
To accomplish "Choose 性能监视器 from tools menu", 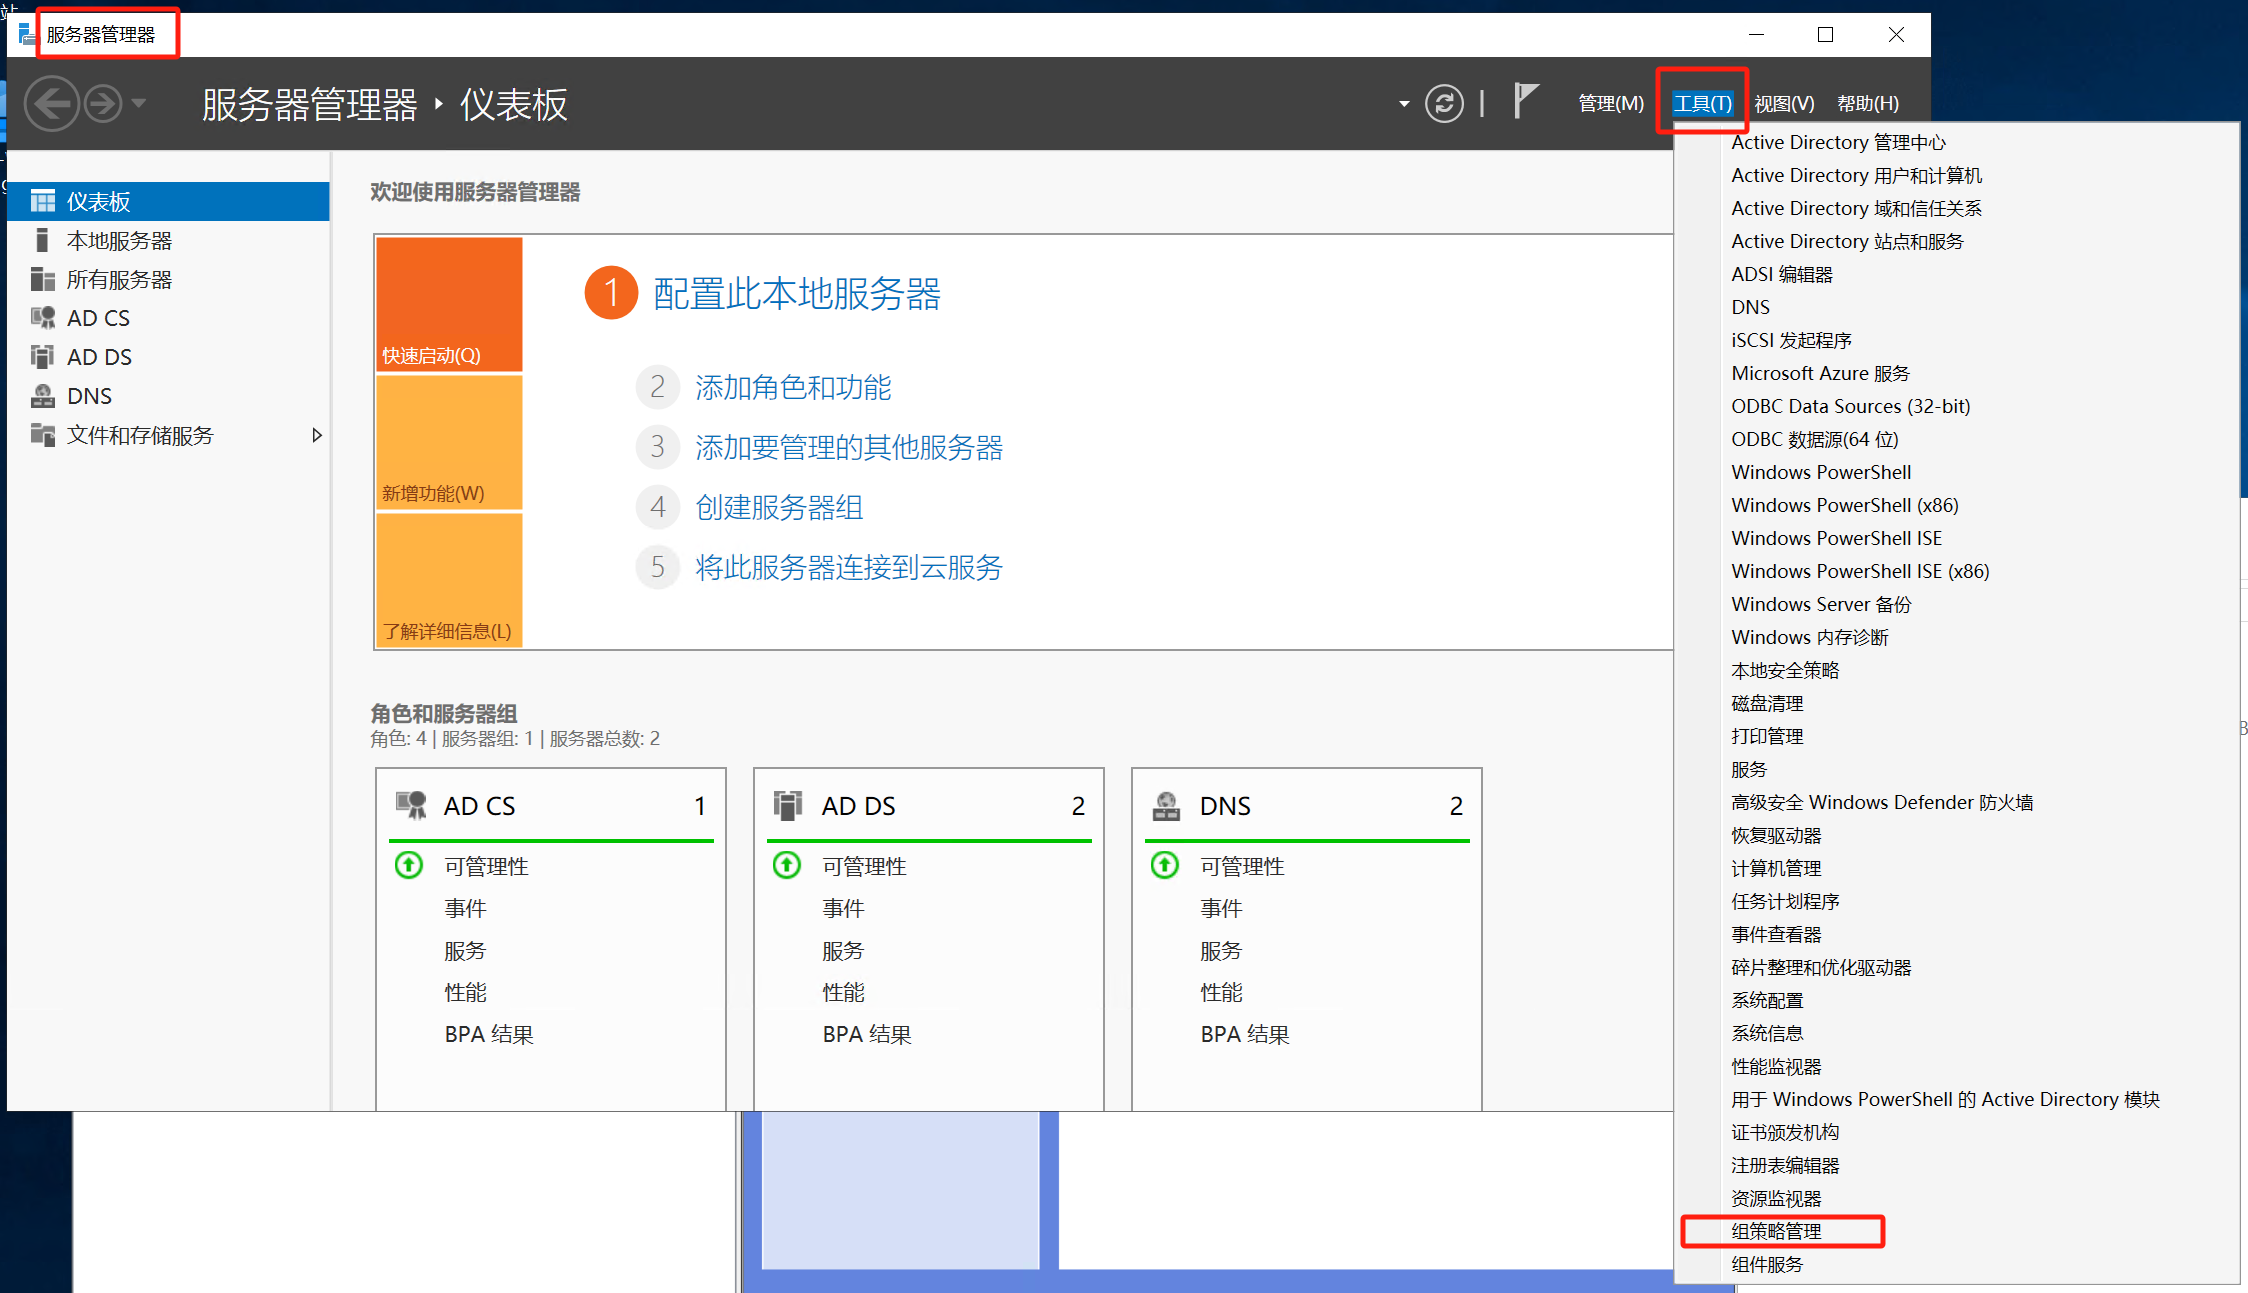I will point(1776,1066).
